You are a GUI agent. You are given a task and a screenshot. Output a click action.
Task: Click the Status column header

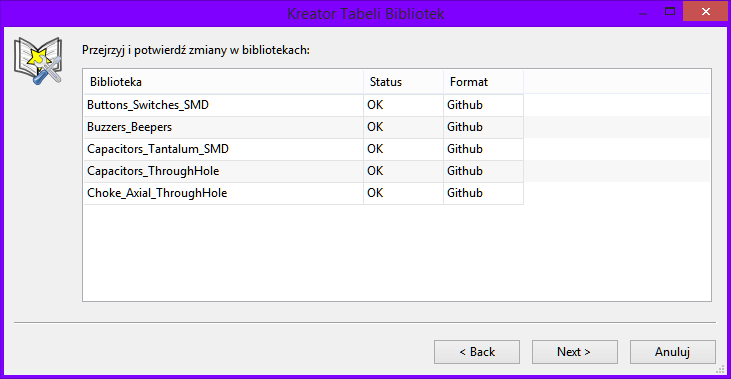(403, 82)
